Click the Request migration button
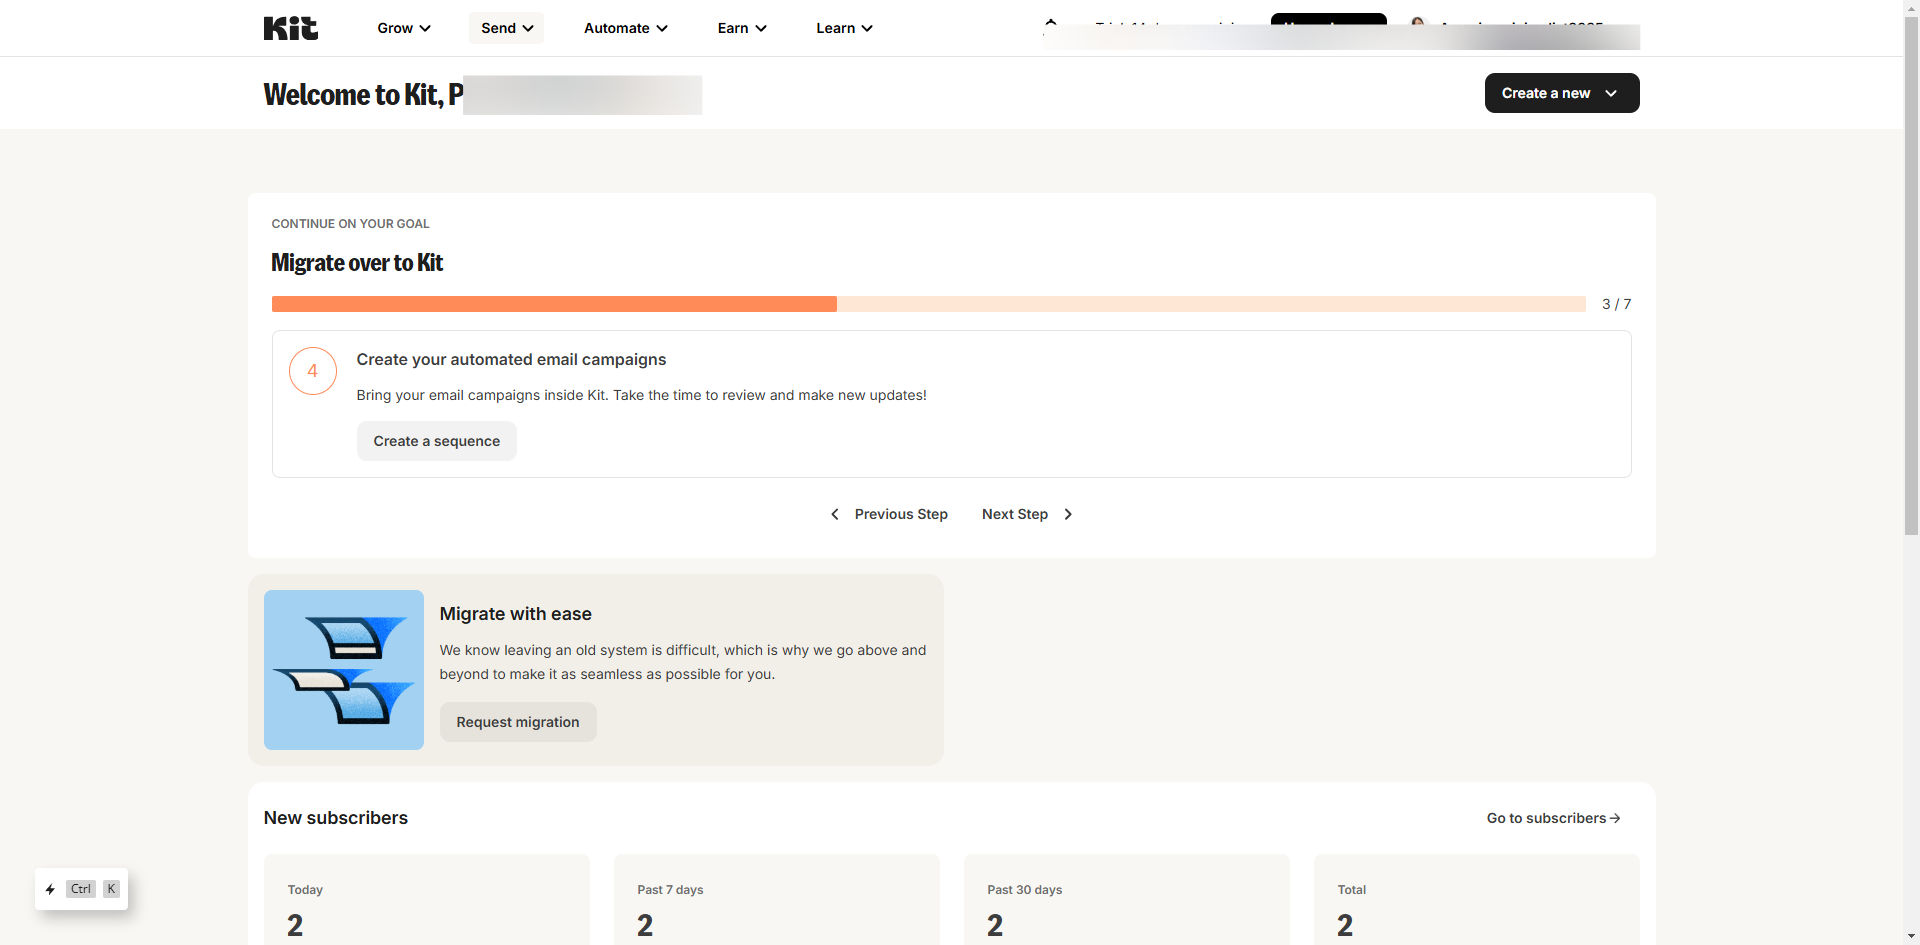This screenshot has width=1920, height=945. pyautogui.click(x=517, y=722)
